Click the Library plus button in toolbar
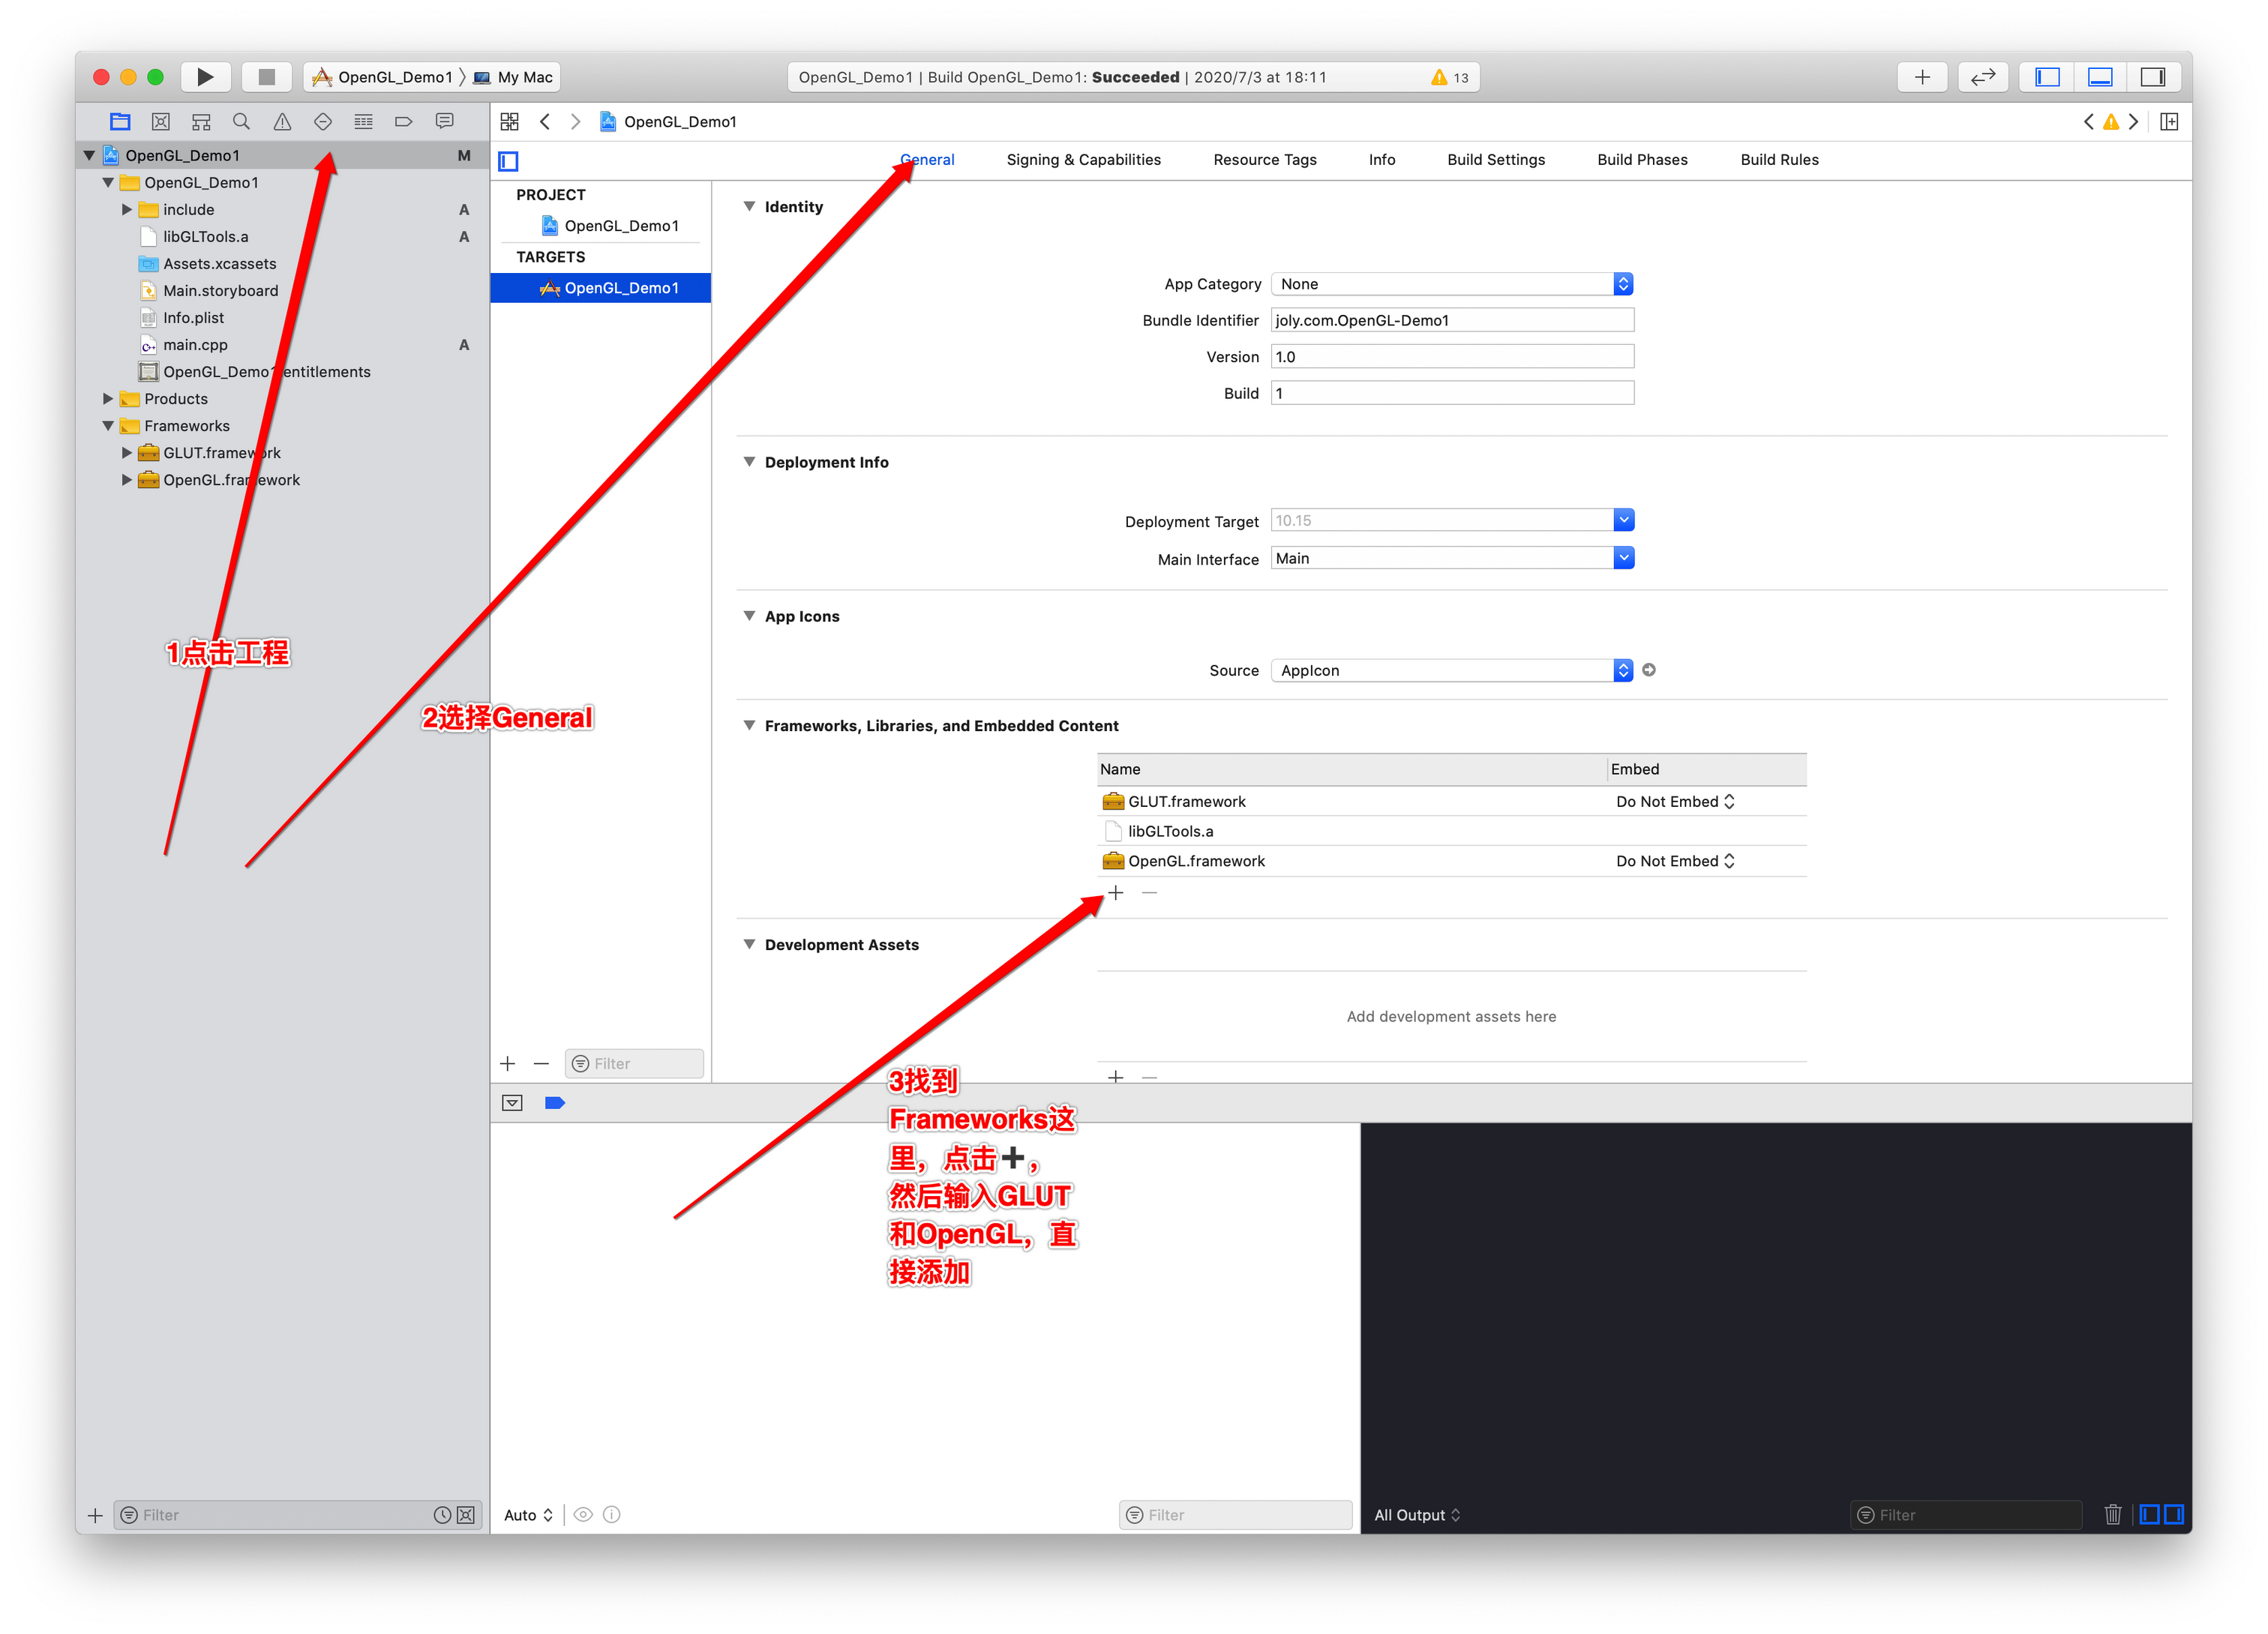2268x1634 pixels. point(1921,77)
